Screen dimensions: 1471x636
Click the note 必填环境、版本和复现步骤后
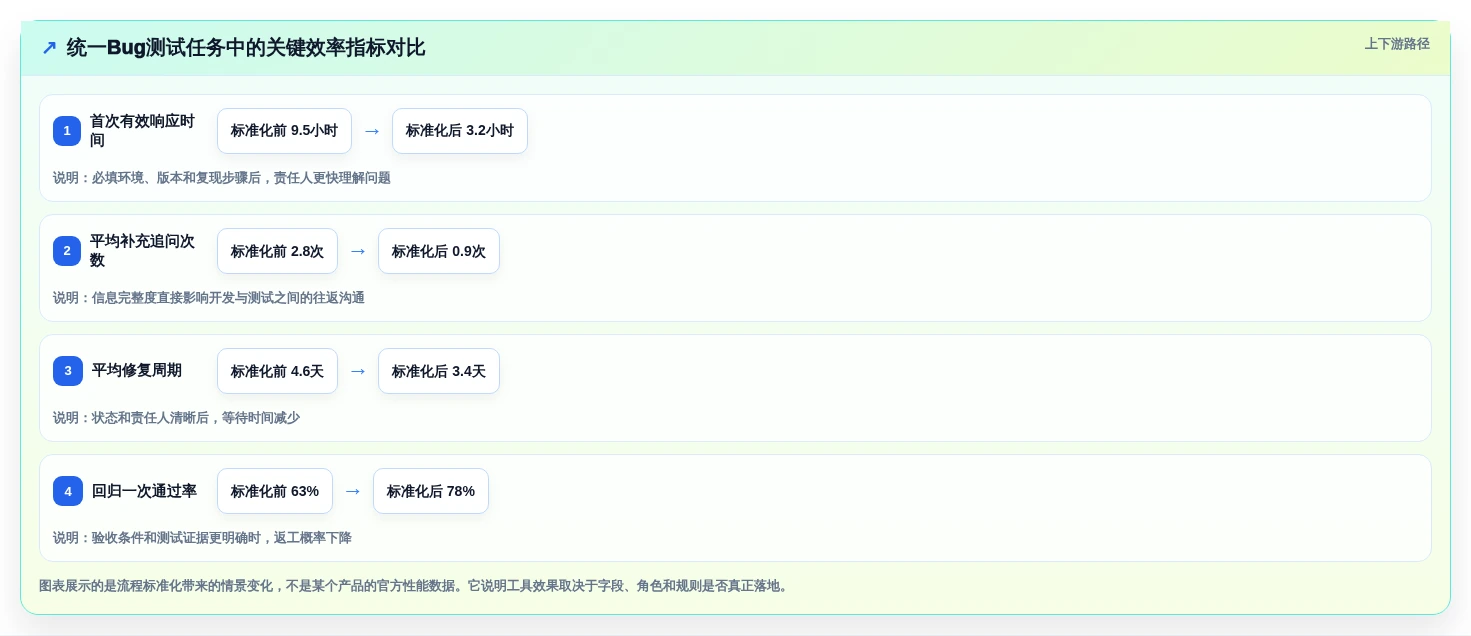tap(222, 178)
